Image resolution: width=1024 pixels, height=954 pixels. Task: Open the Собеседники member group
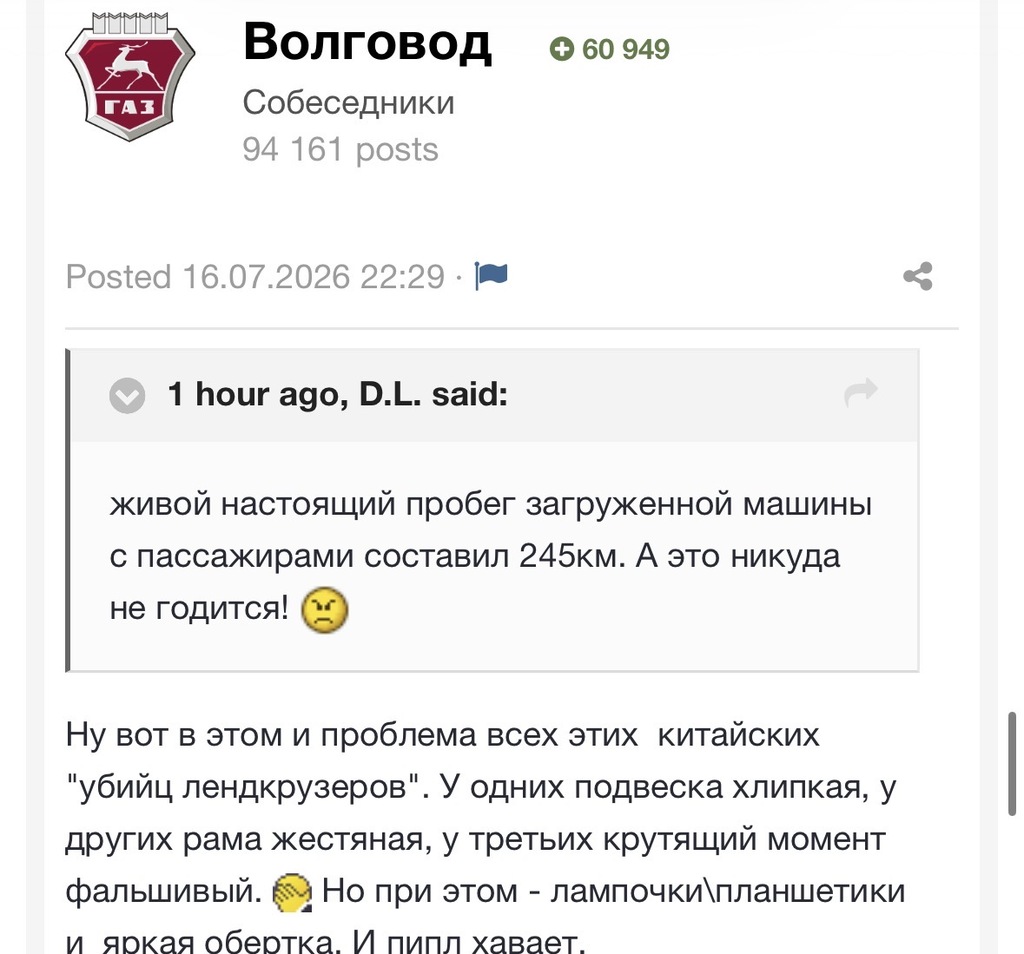point(348,103)
